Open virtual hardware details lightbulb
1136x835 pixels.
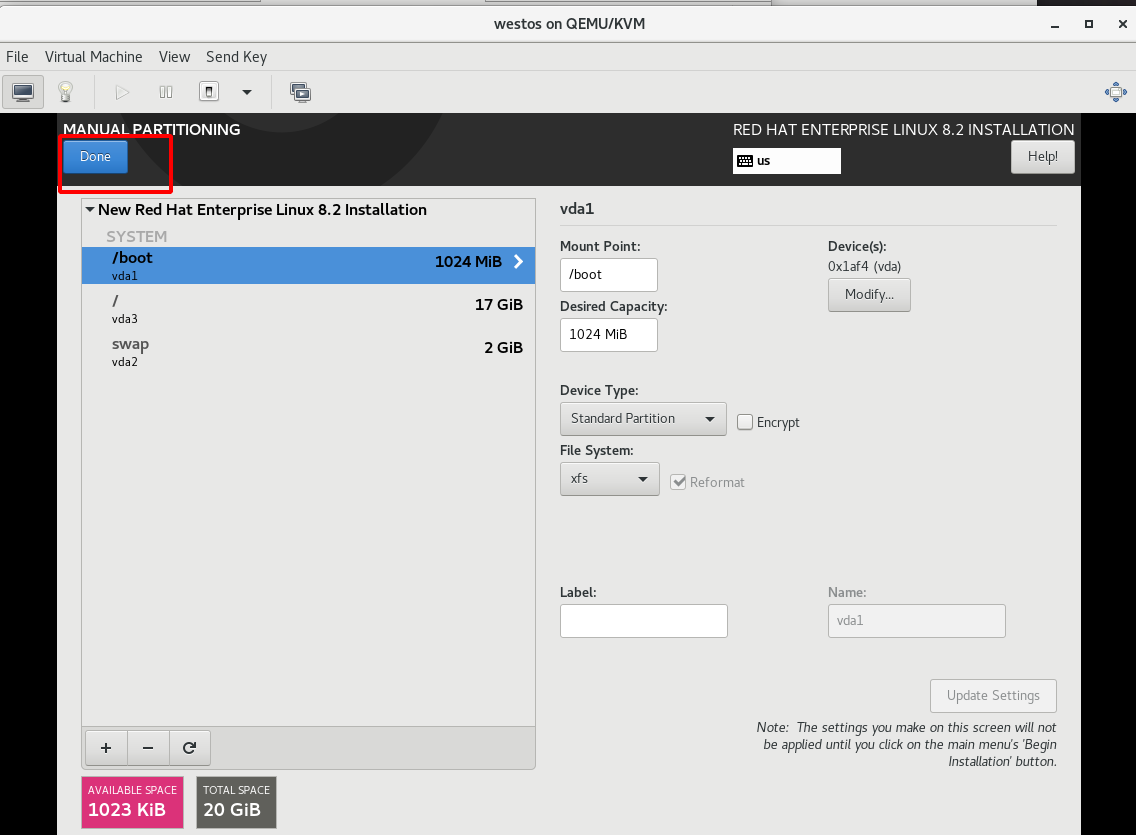(x=65, y=92)
